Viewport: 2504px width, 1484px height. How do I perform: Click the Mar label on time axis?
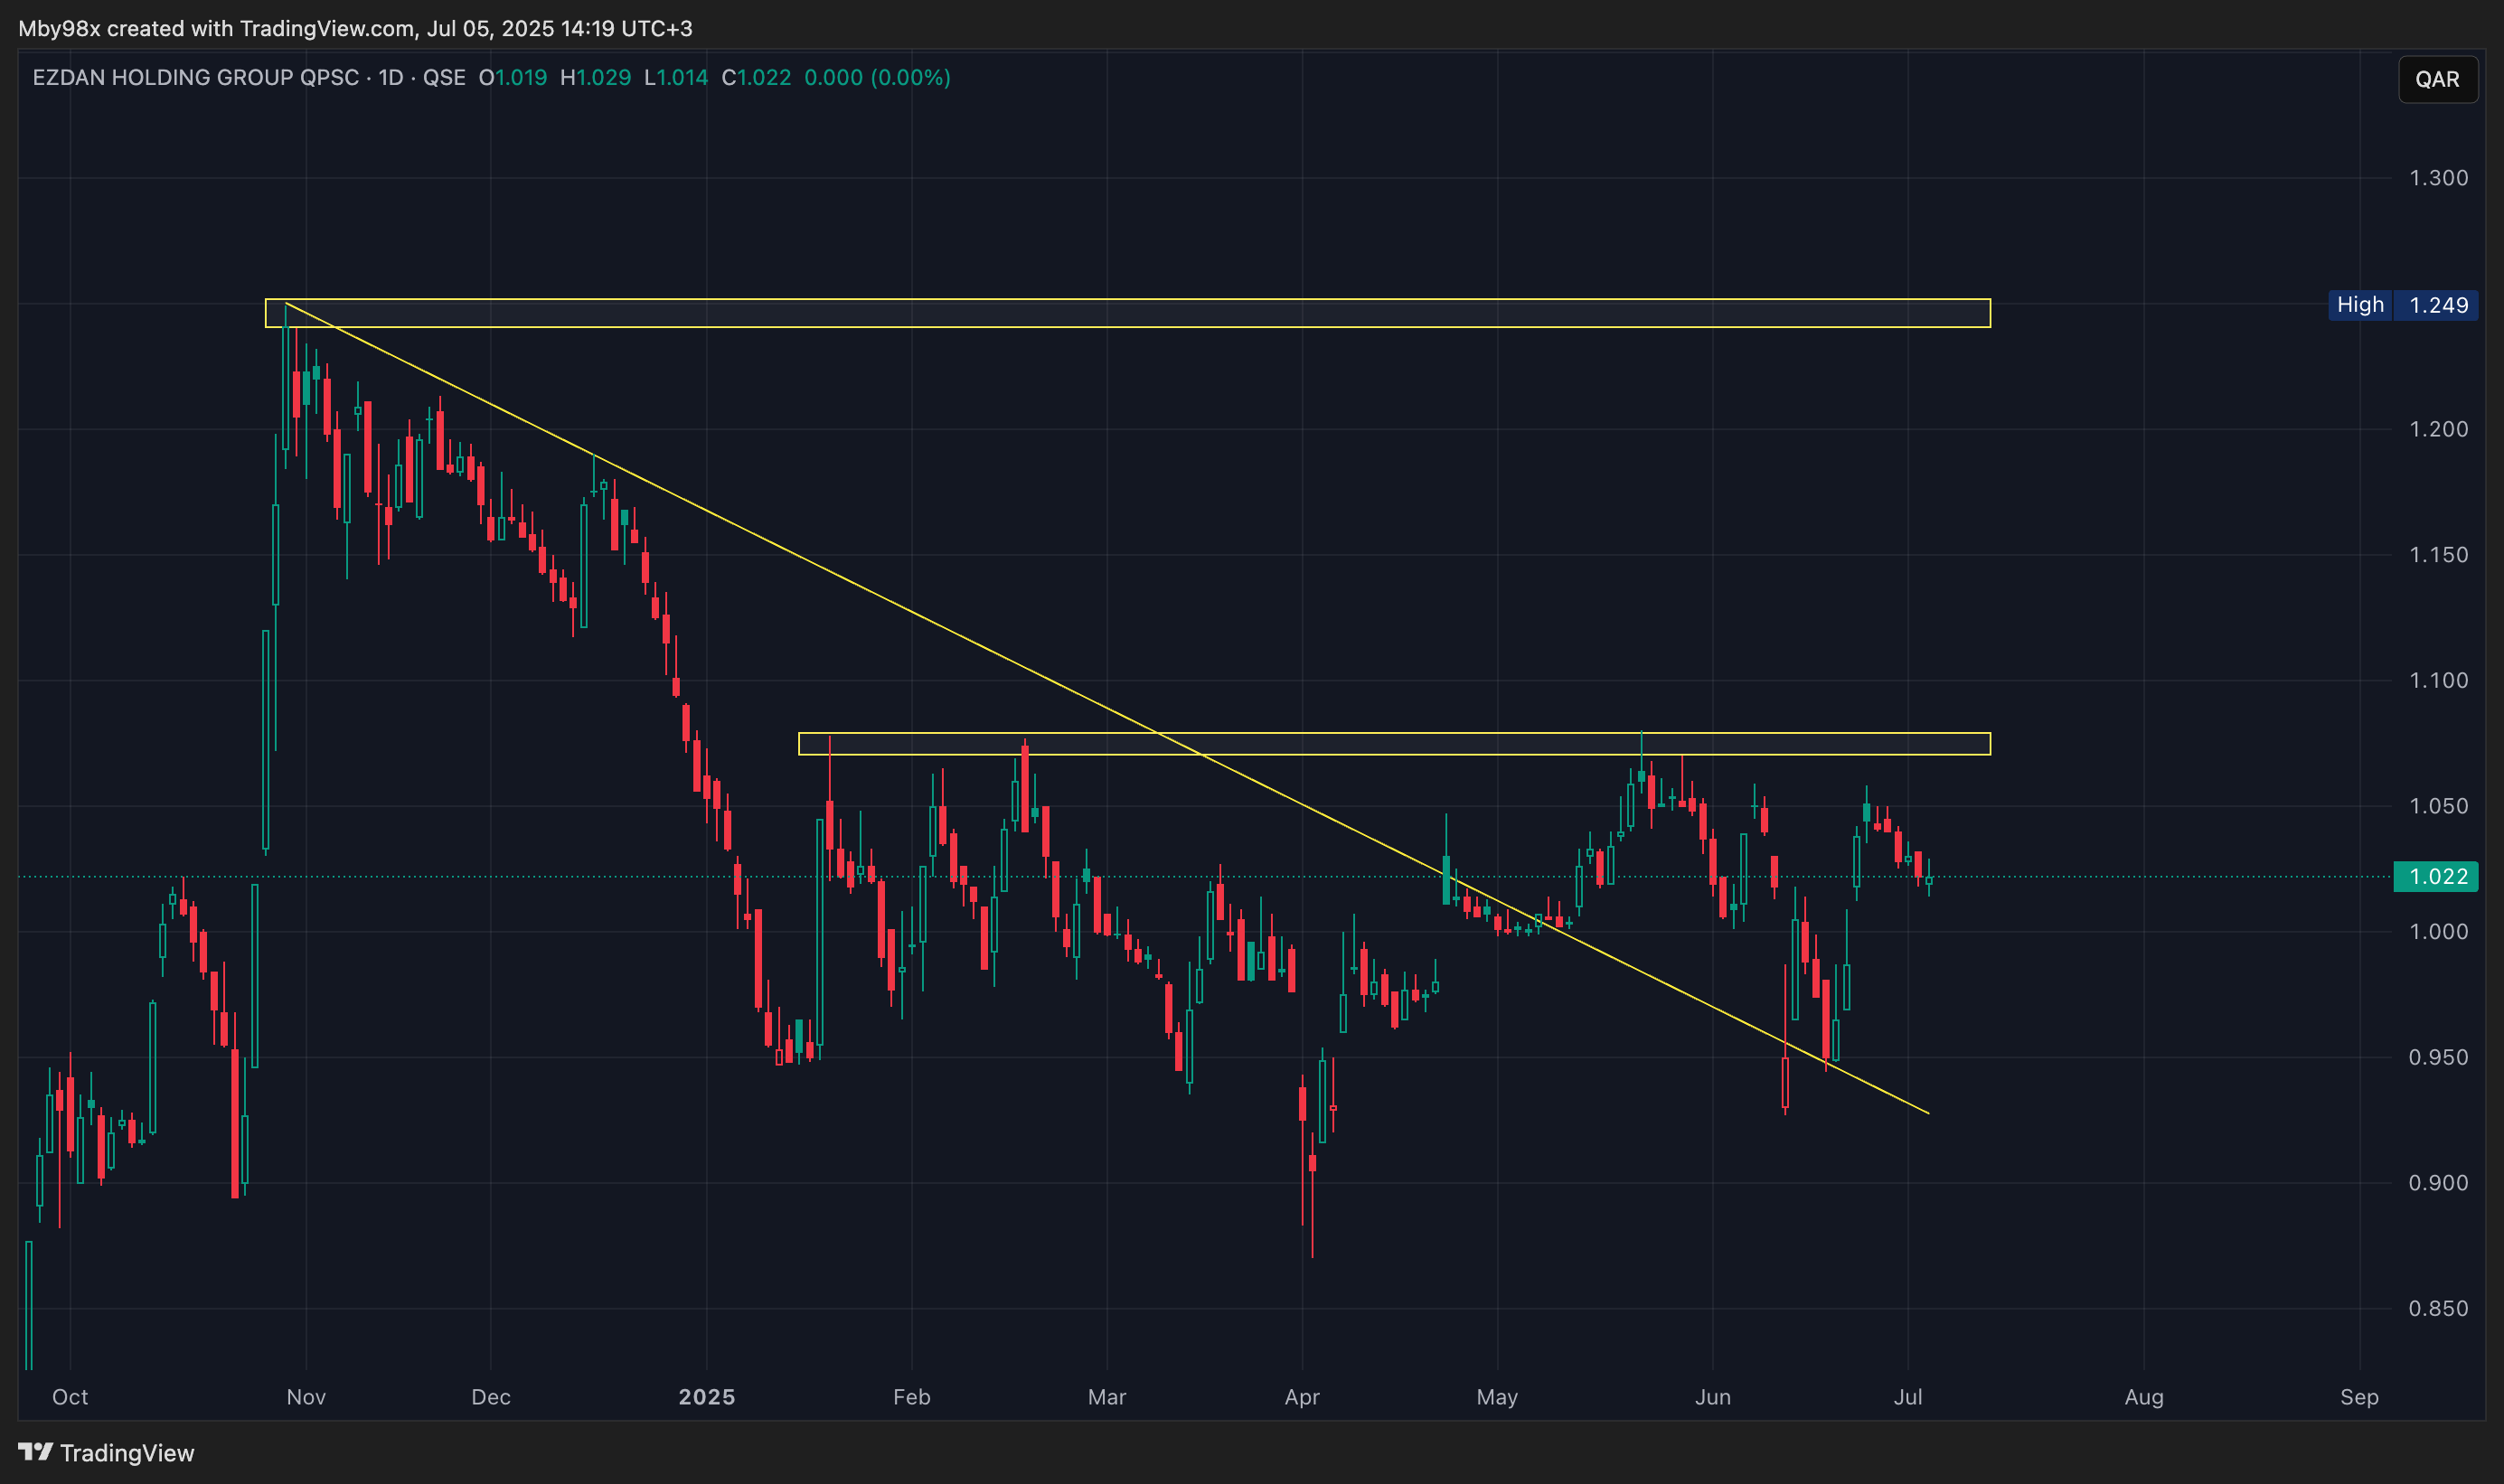(1107, 1397)
